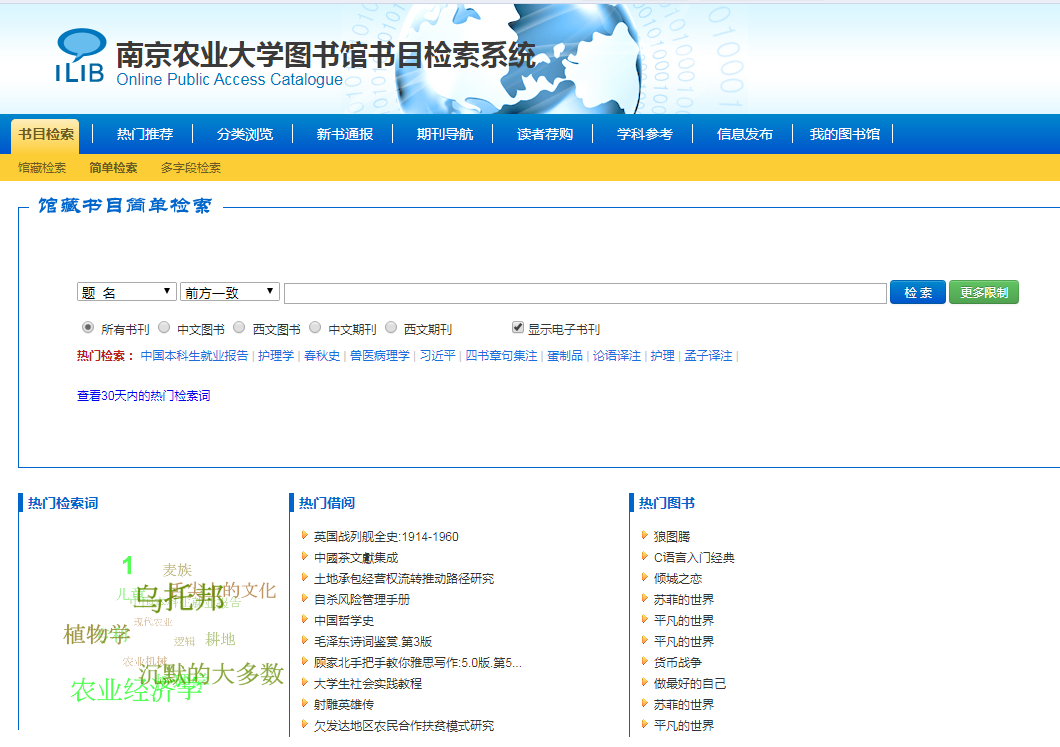The height and width of the screenshot is (747, 1060).
Task: Click 货币战争 in the 热门图书 list
Action: point(678,662)
